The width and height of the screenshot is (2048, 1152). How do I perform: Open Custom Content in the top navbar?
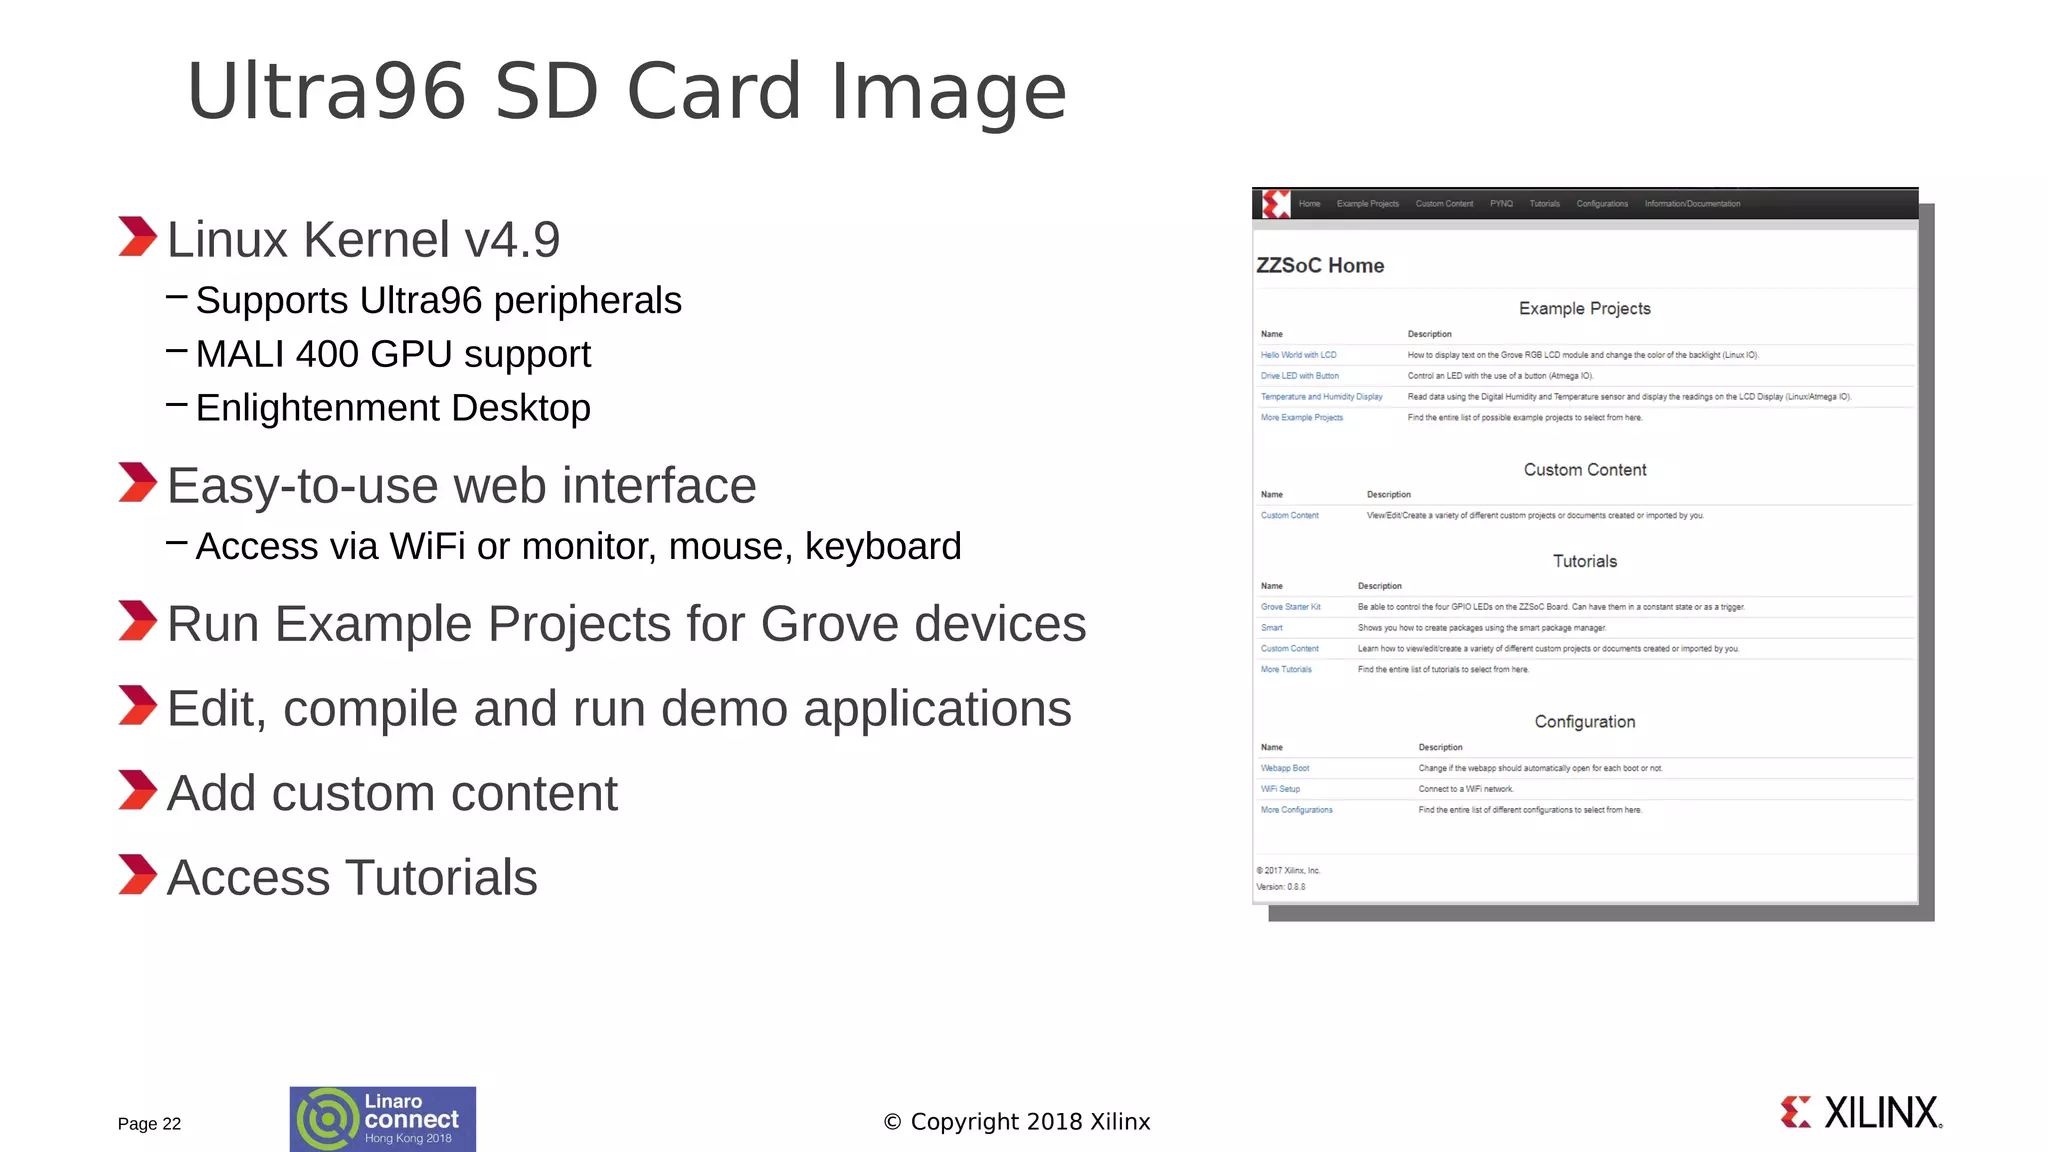pos(1444,204)
